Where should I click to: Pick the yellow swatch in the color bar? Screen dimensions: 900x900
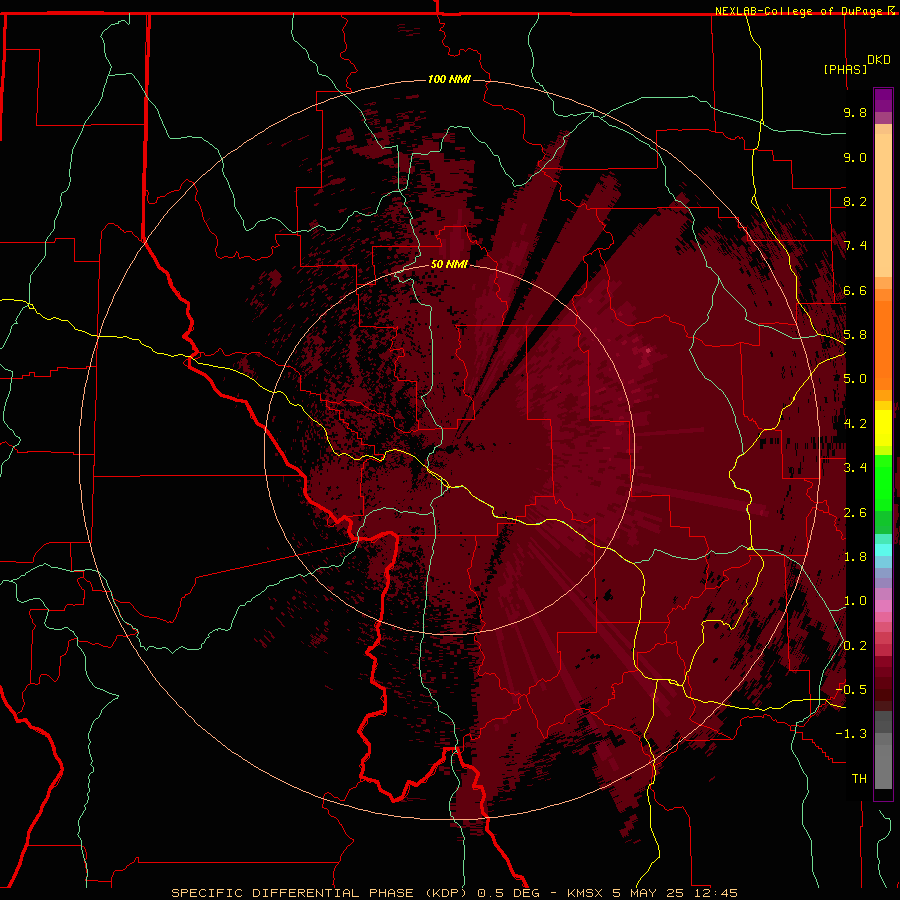[883, 428]
